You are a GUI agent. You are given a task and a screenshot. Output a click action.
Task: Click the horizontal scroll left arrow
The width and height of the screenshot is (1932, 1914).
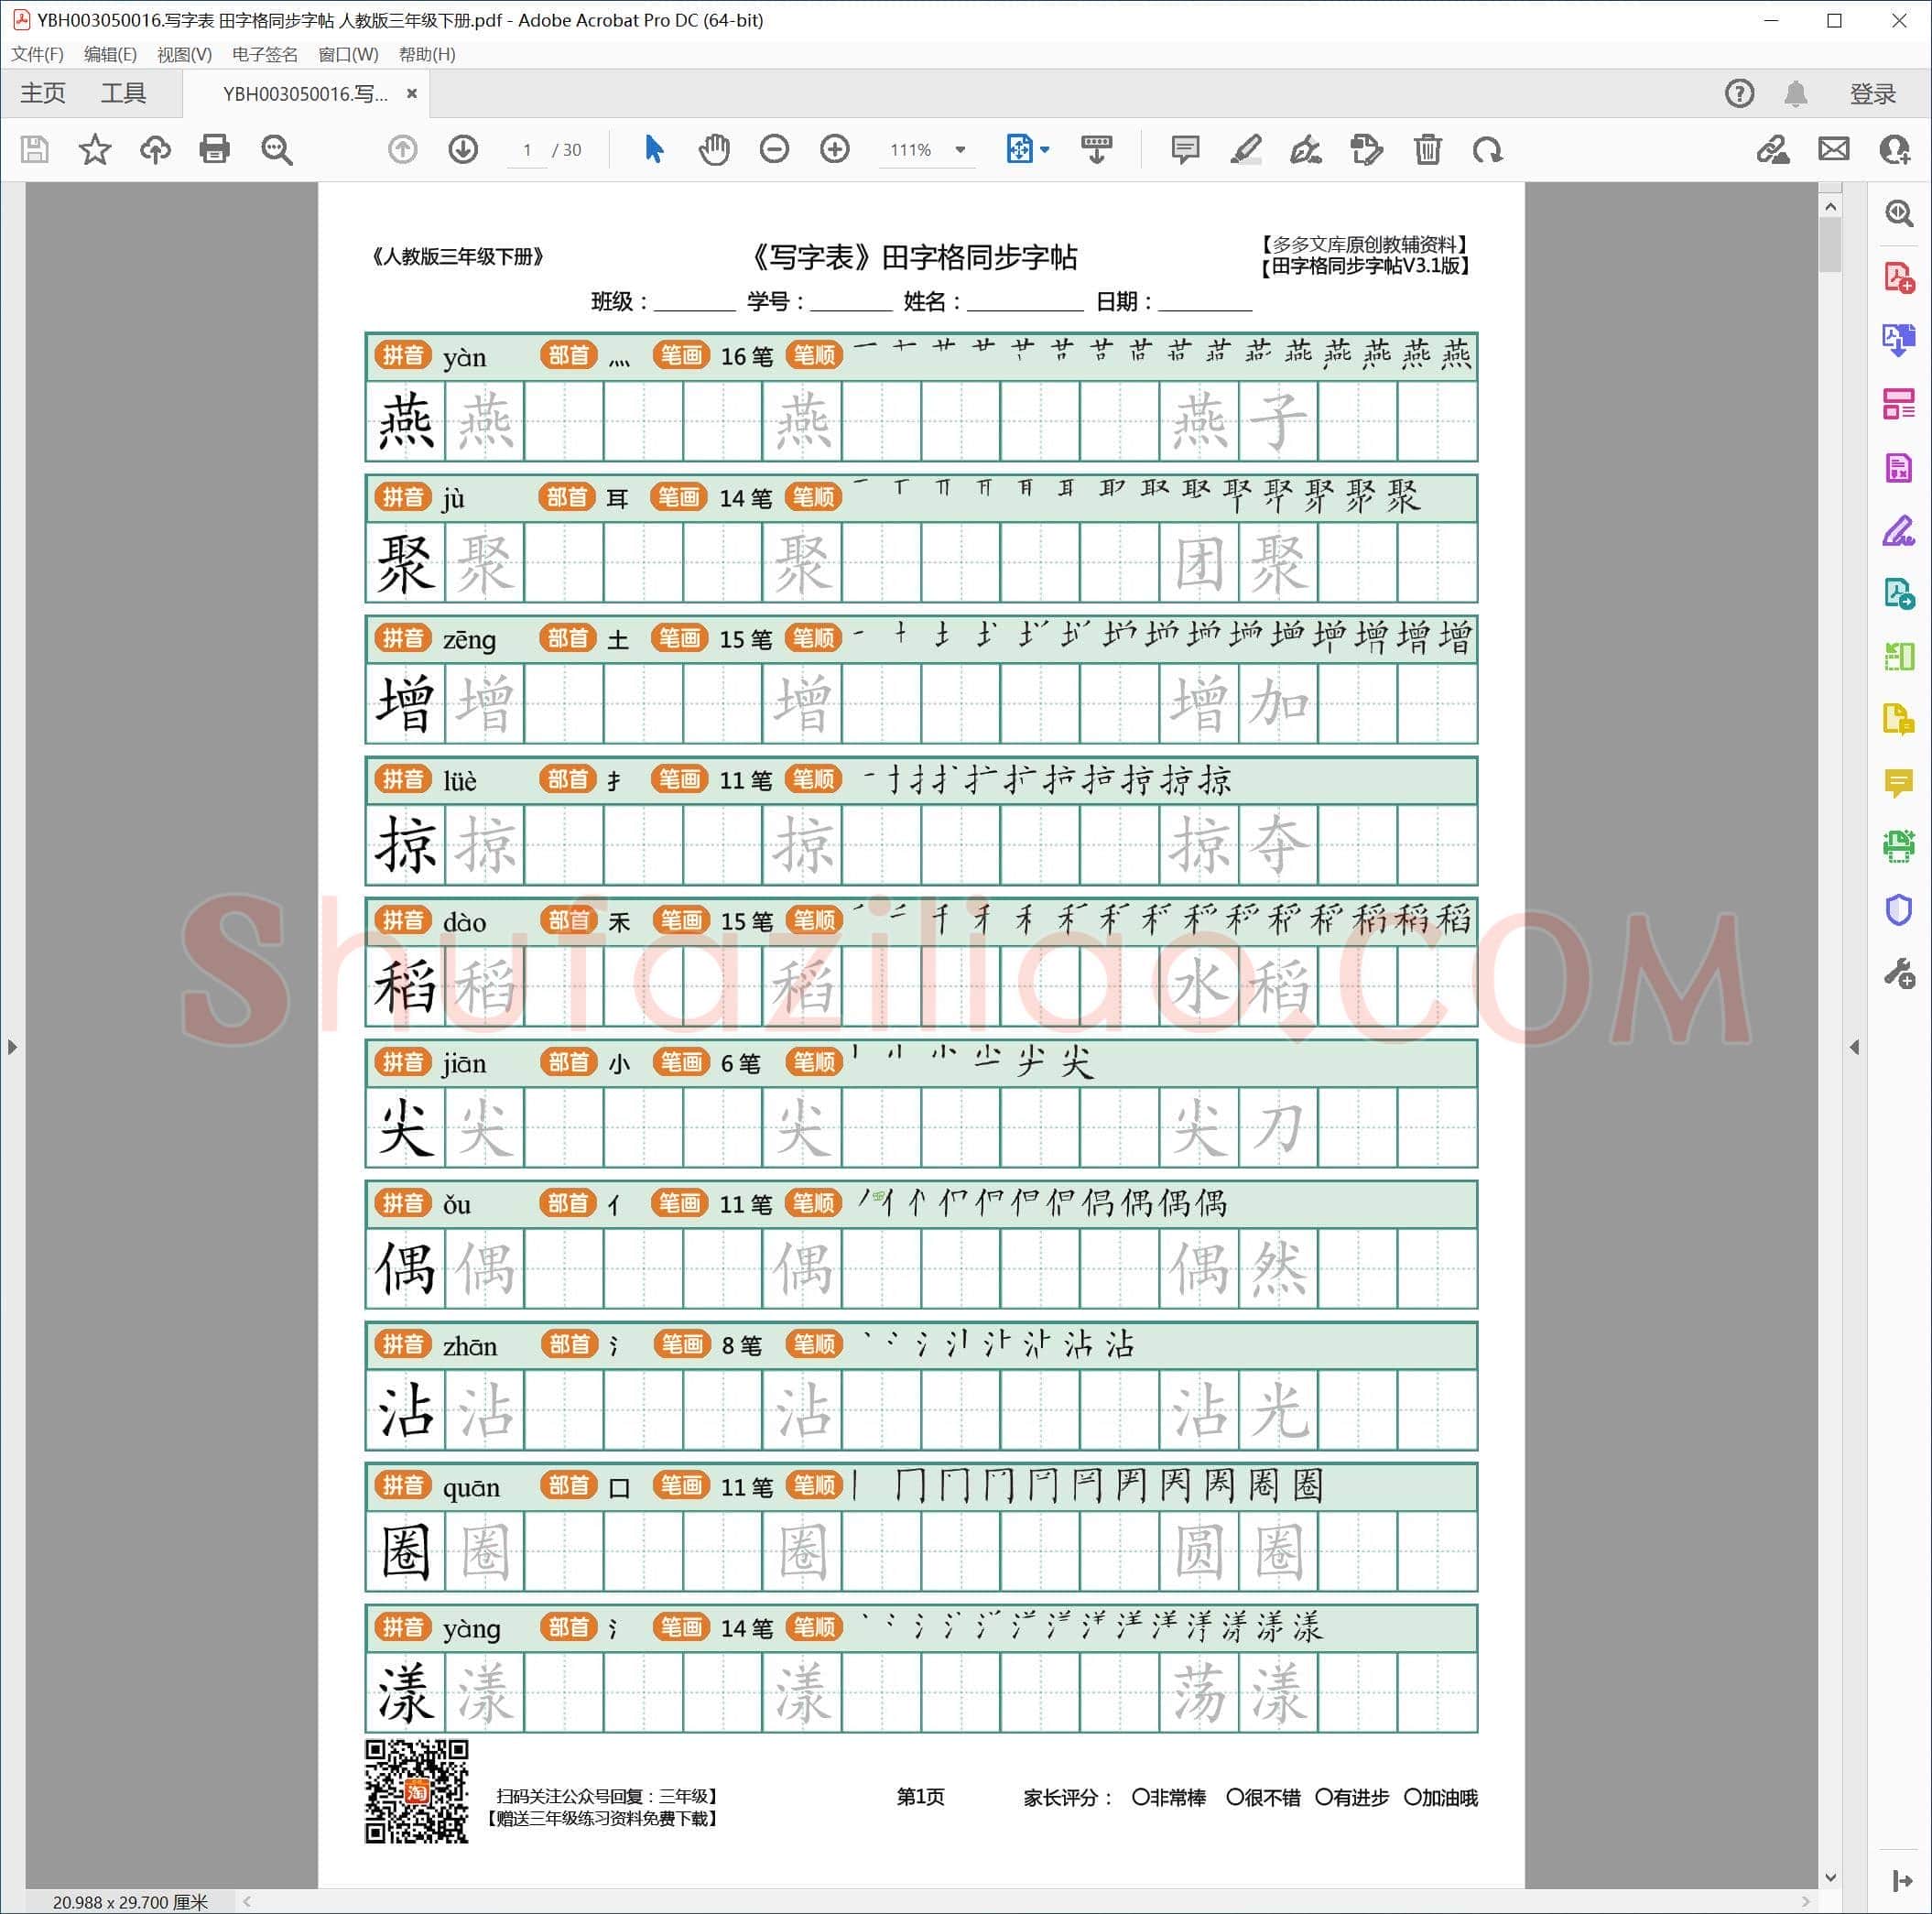[247, 1901]
